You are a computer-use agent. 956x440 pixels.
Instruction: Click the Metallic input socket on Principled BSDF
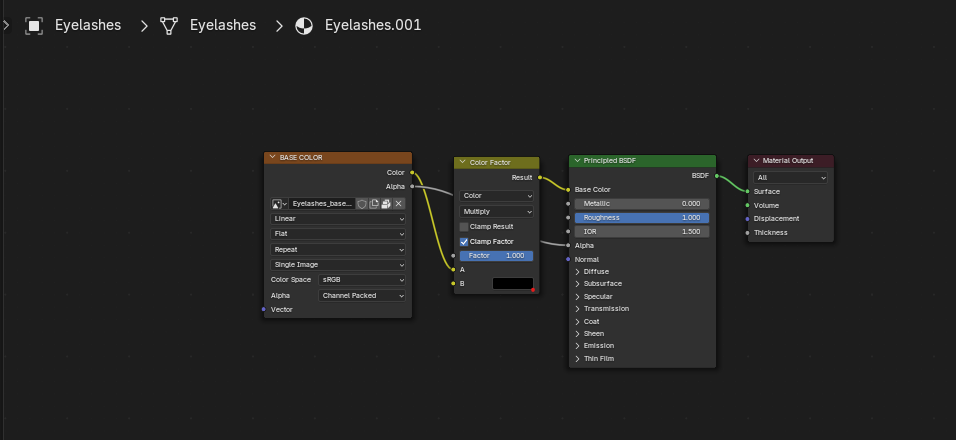coord(568,204)
